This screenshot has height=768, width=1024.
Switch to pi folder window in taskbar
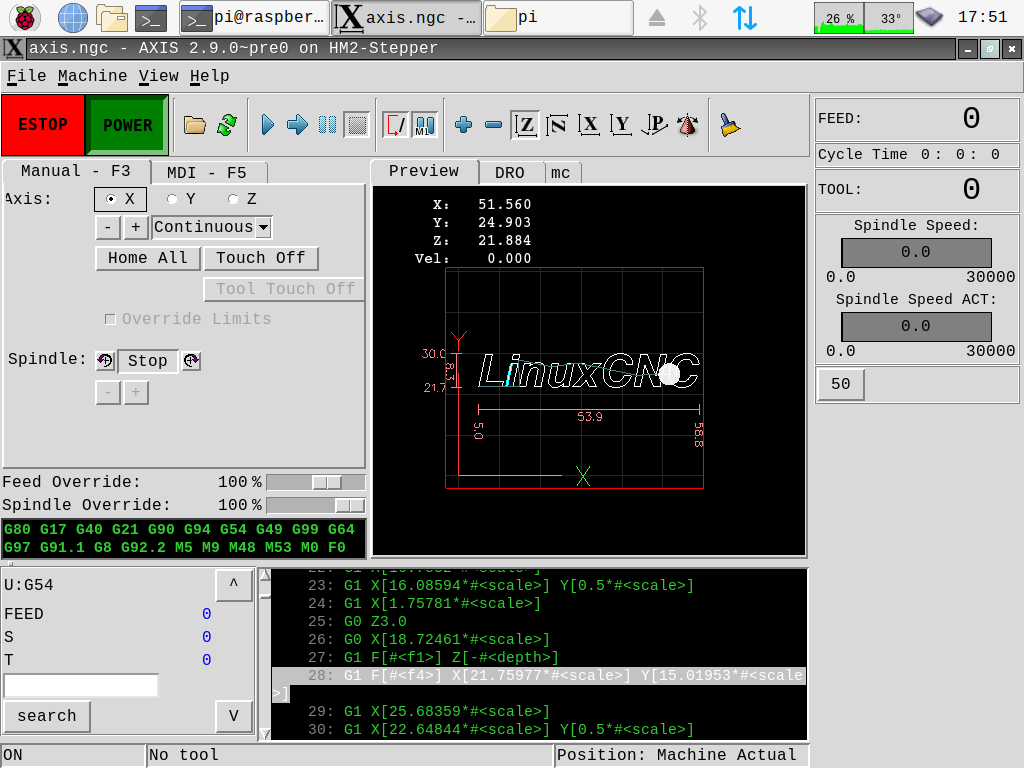(558, 18)
